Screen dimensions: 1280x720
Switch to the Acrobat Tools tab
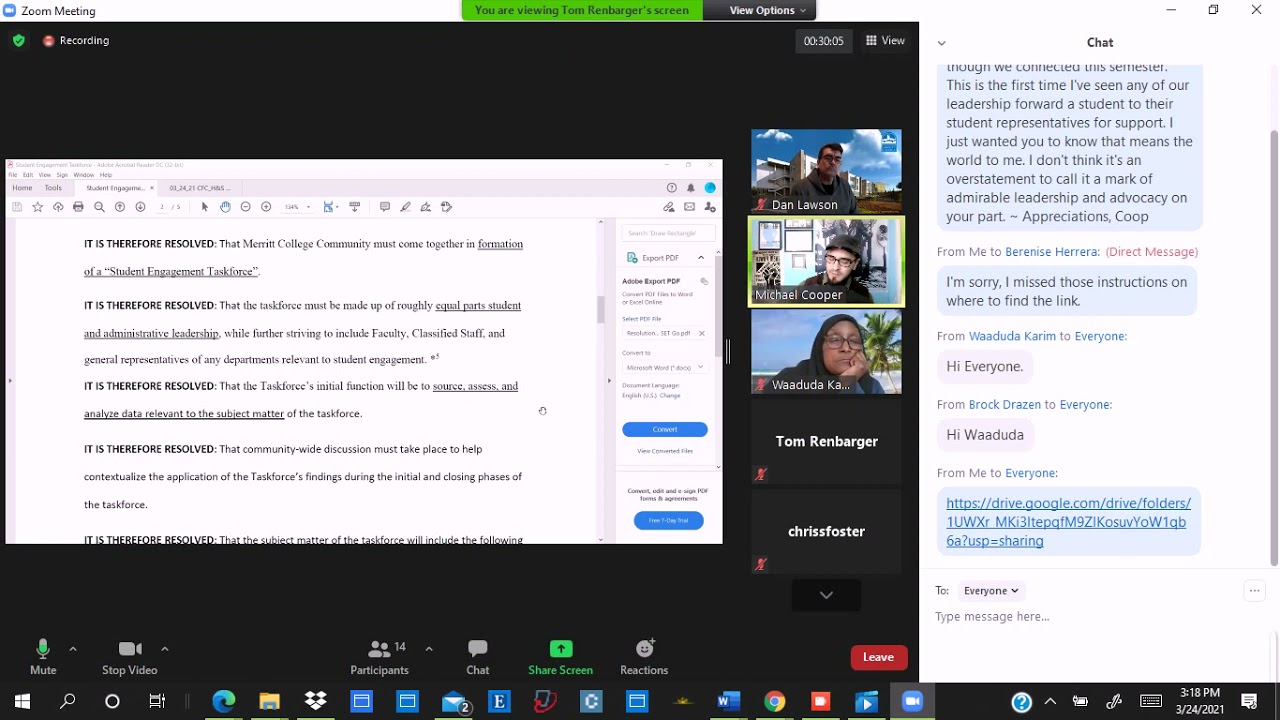53,188
